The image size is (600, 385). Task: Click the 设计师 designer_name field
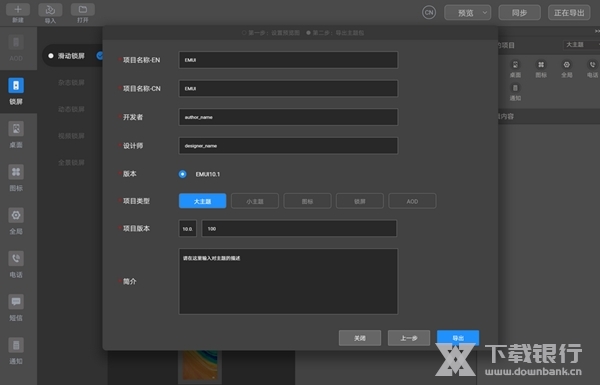[x=288, y=146]
